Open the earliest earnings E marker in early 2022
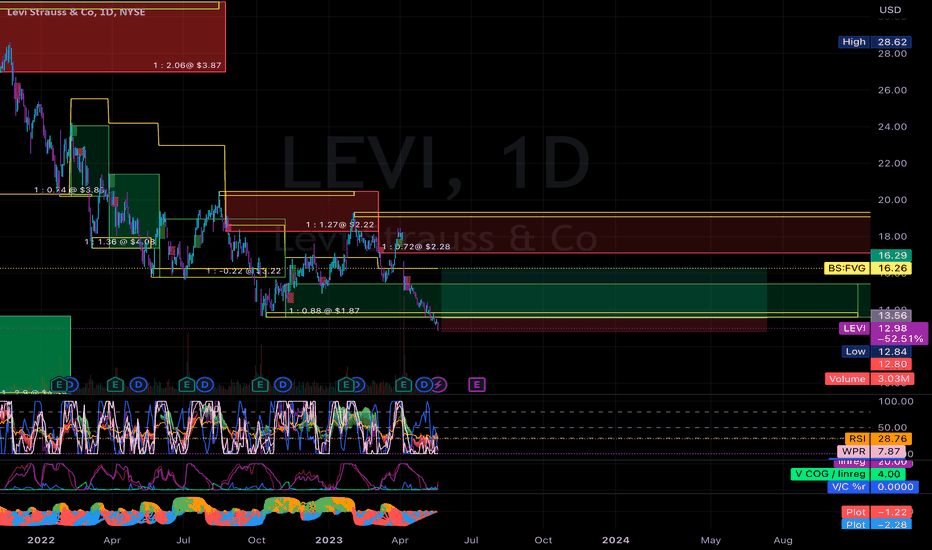 click(59, 385)
